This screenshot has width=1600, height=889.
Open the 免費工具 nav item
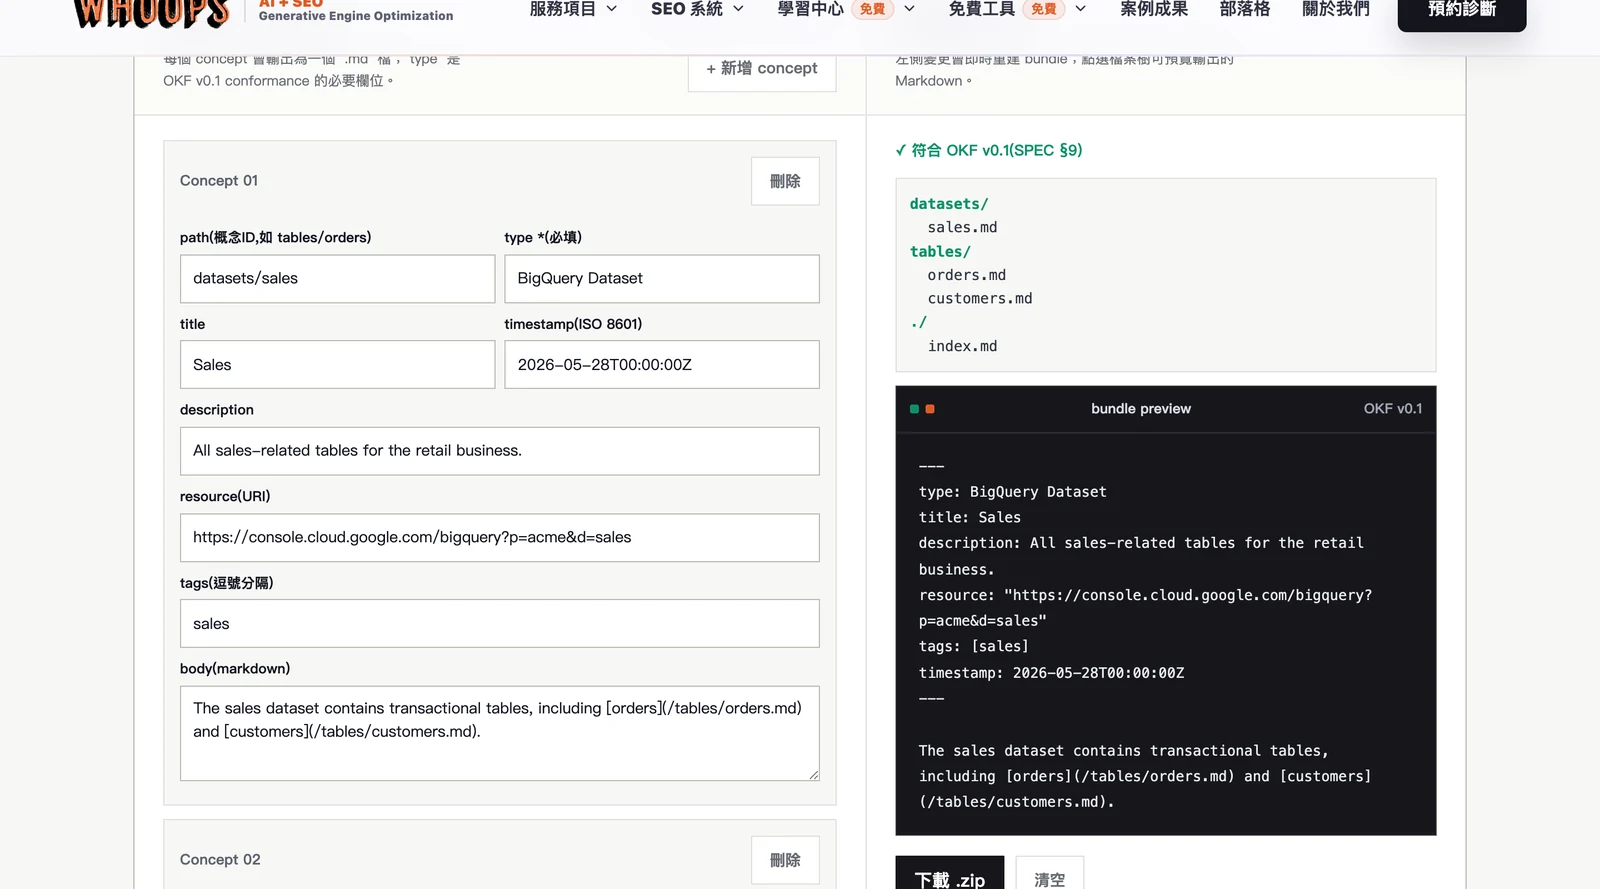[x=982, y=9]
